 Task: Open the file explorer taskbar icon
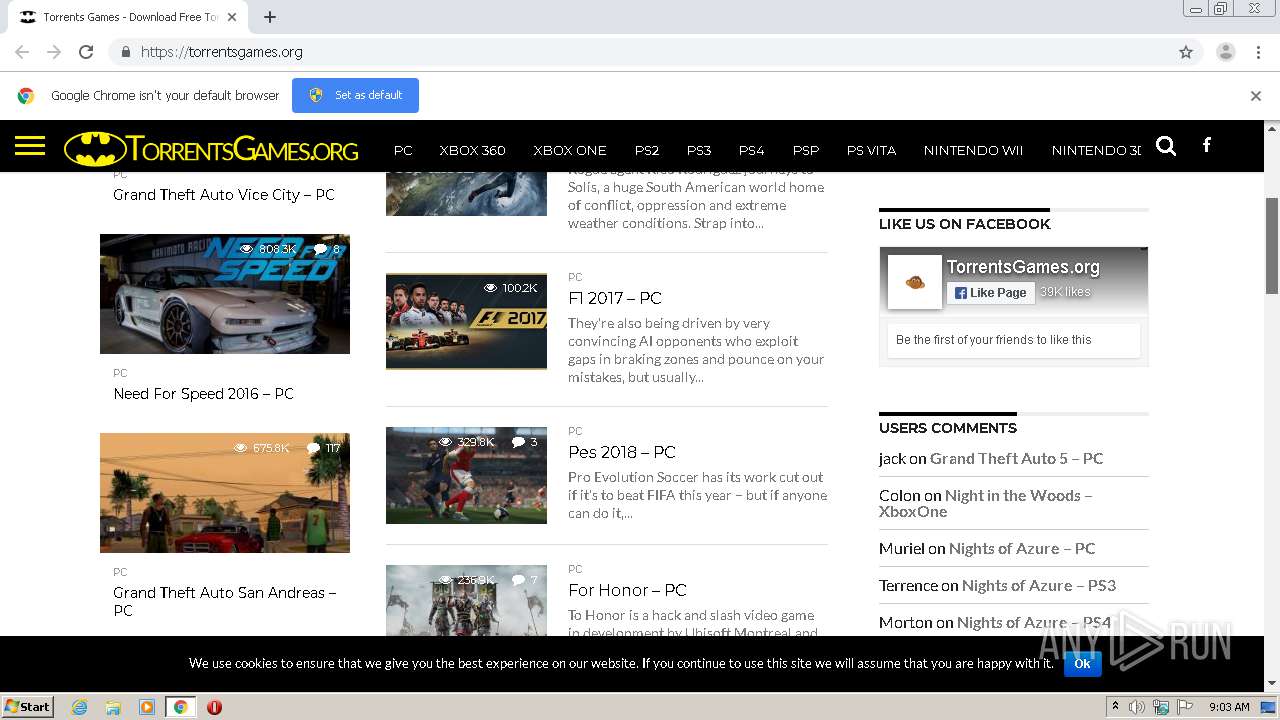pos(113,707)
